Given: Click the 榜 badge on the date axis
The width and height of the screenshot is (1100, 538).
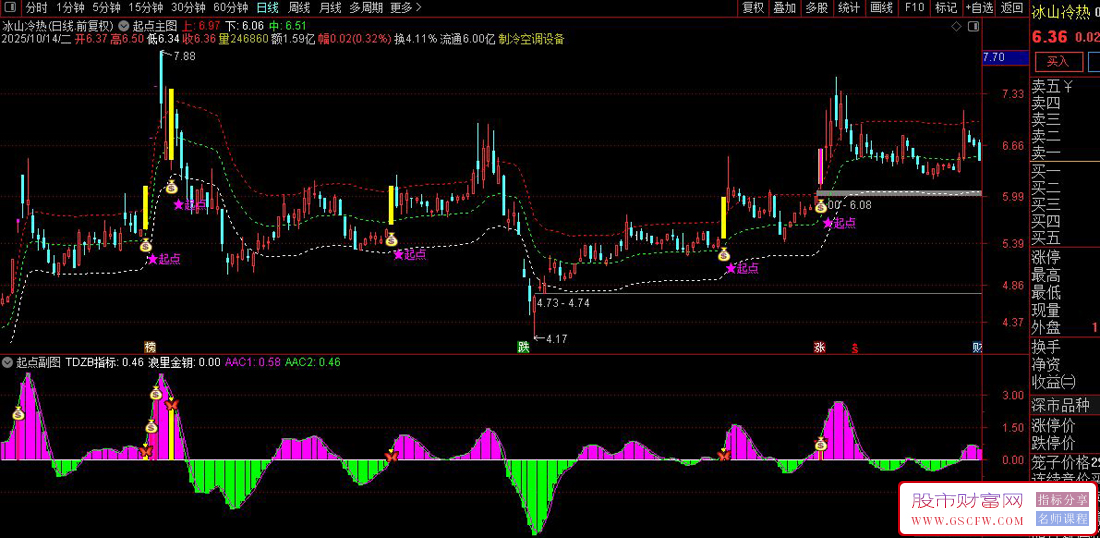Looking at the screenshot, I should (149, 347).
